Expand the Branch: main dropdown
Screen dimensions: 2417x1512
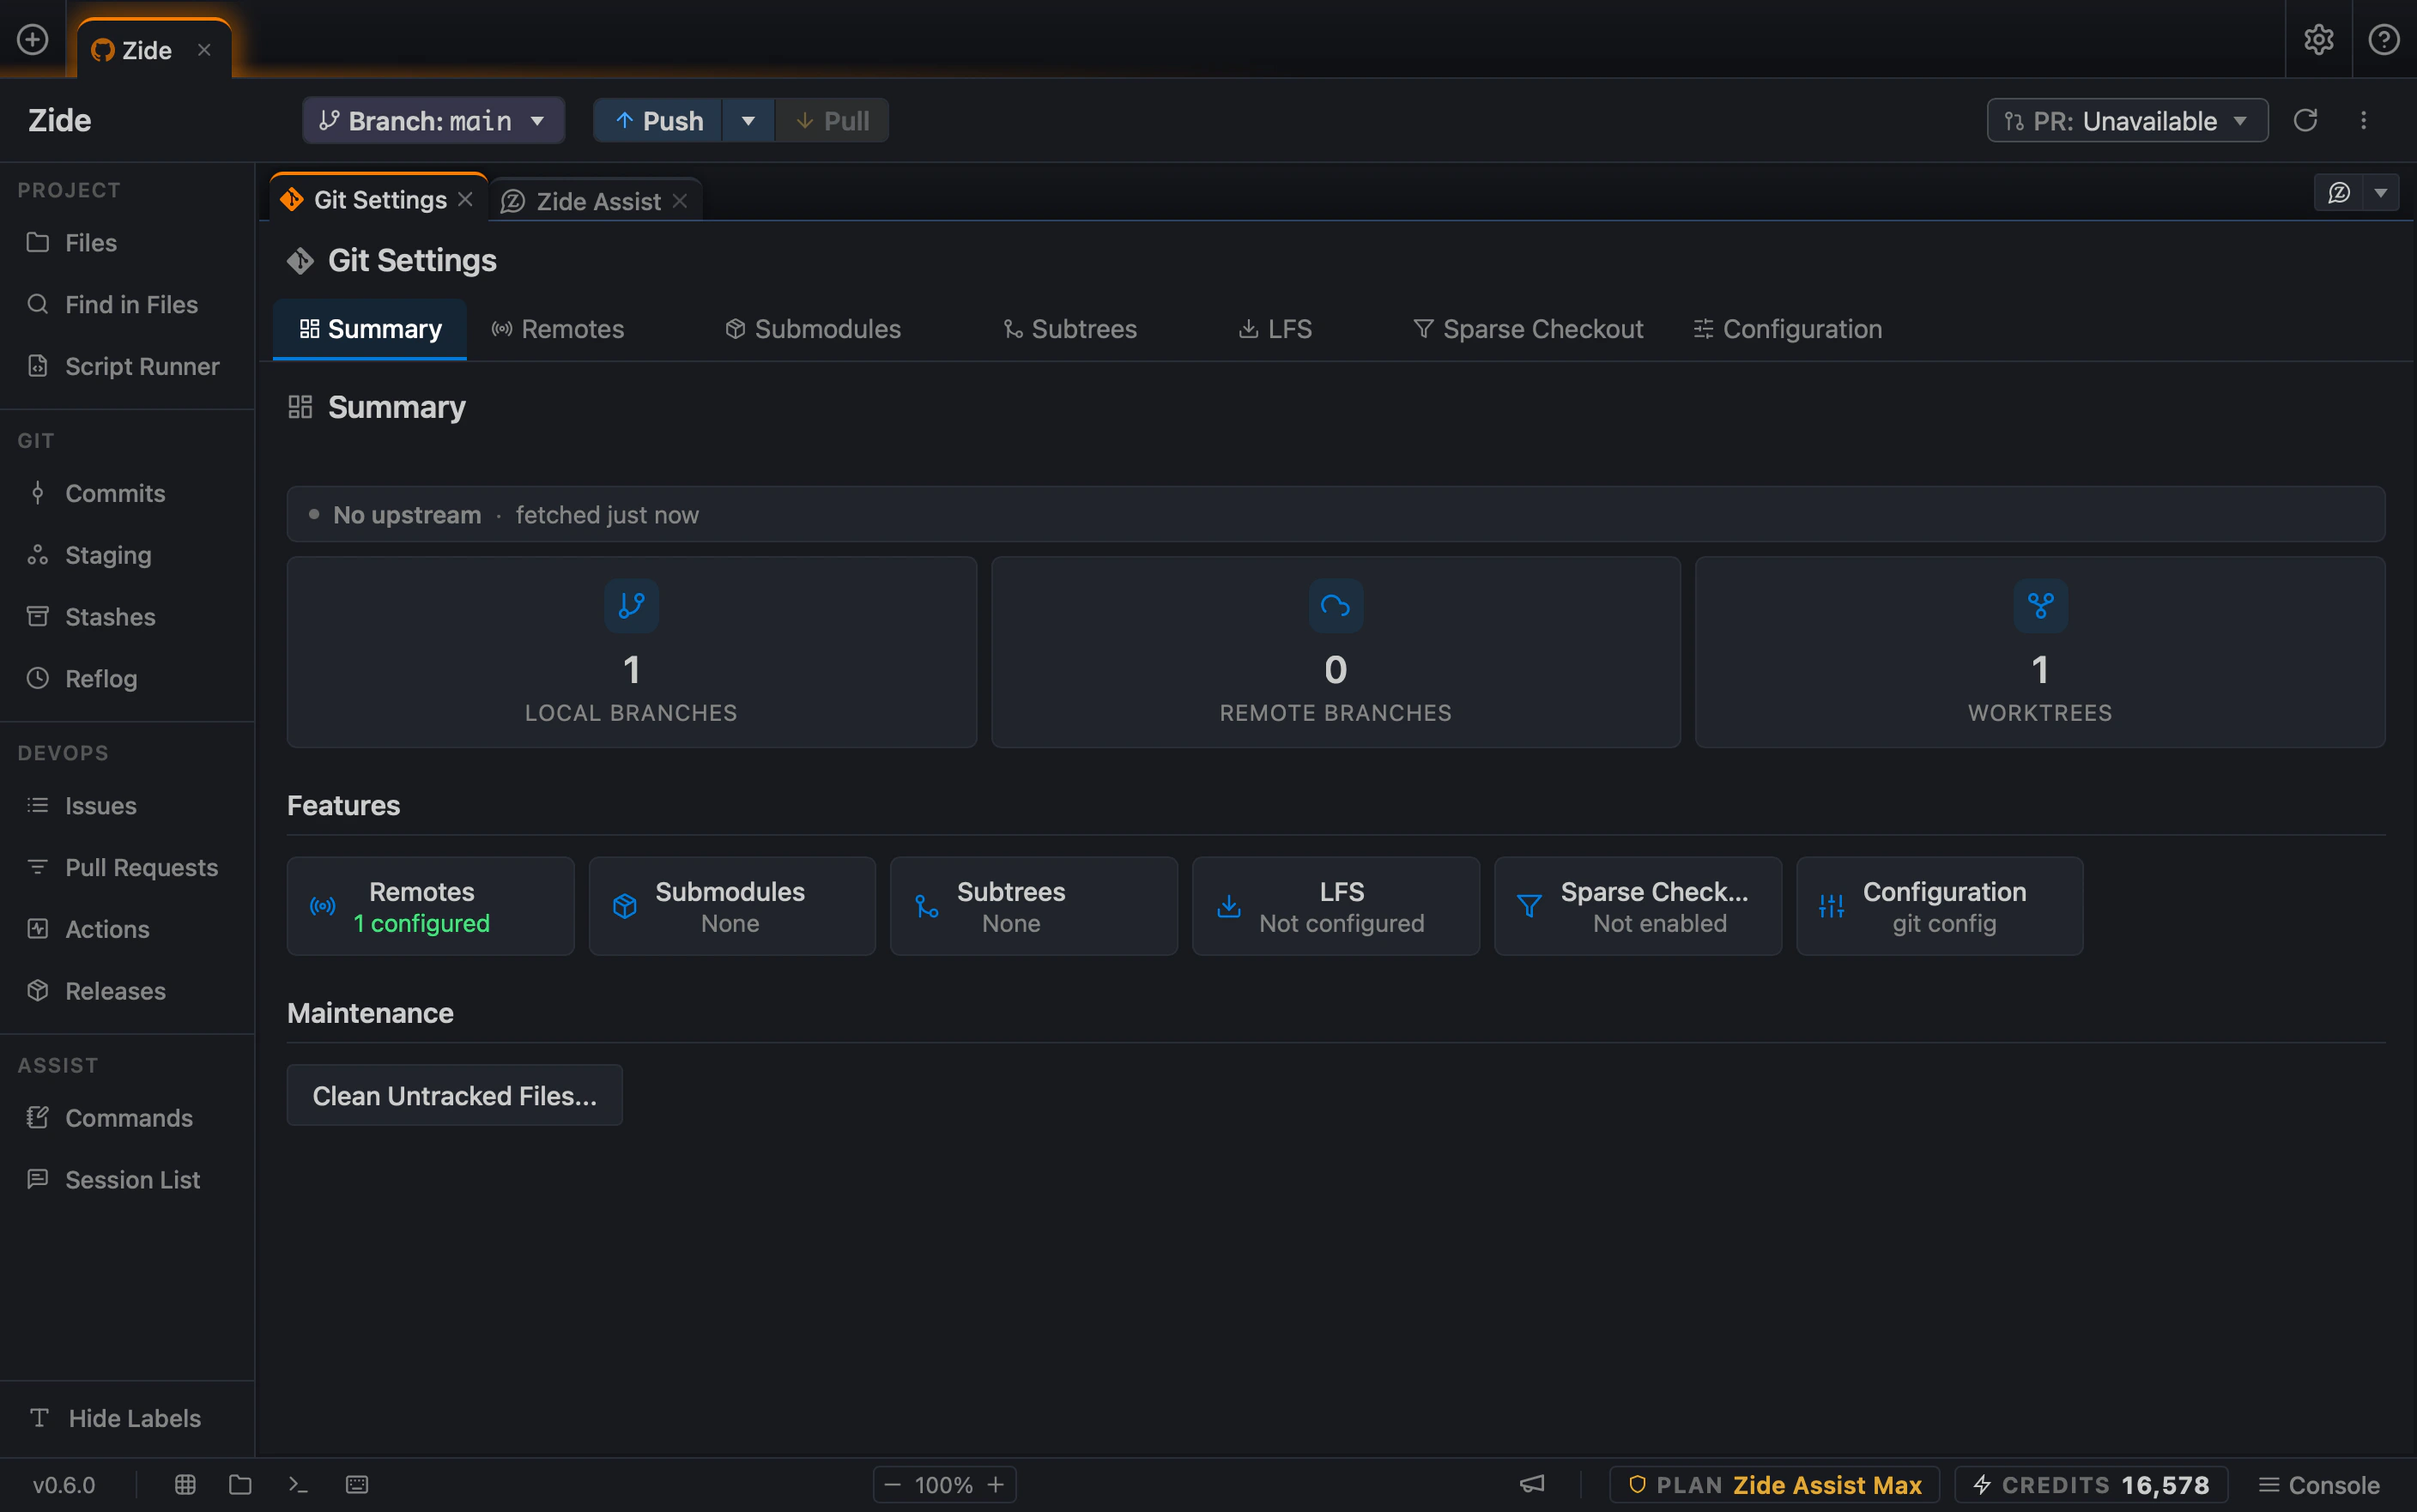(x=433, y=120)
